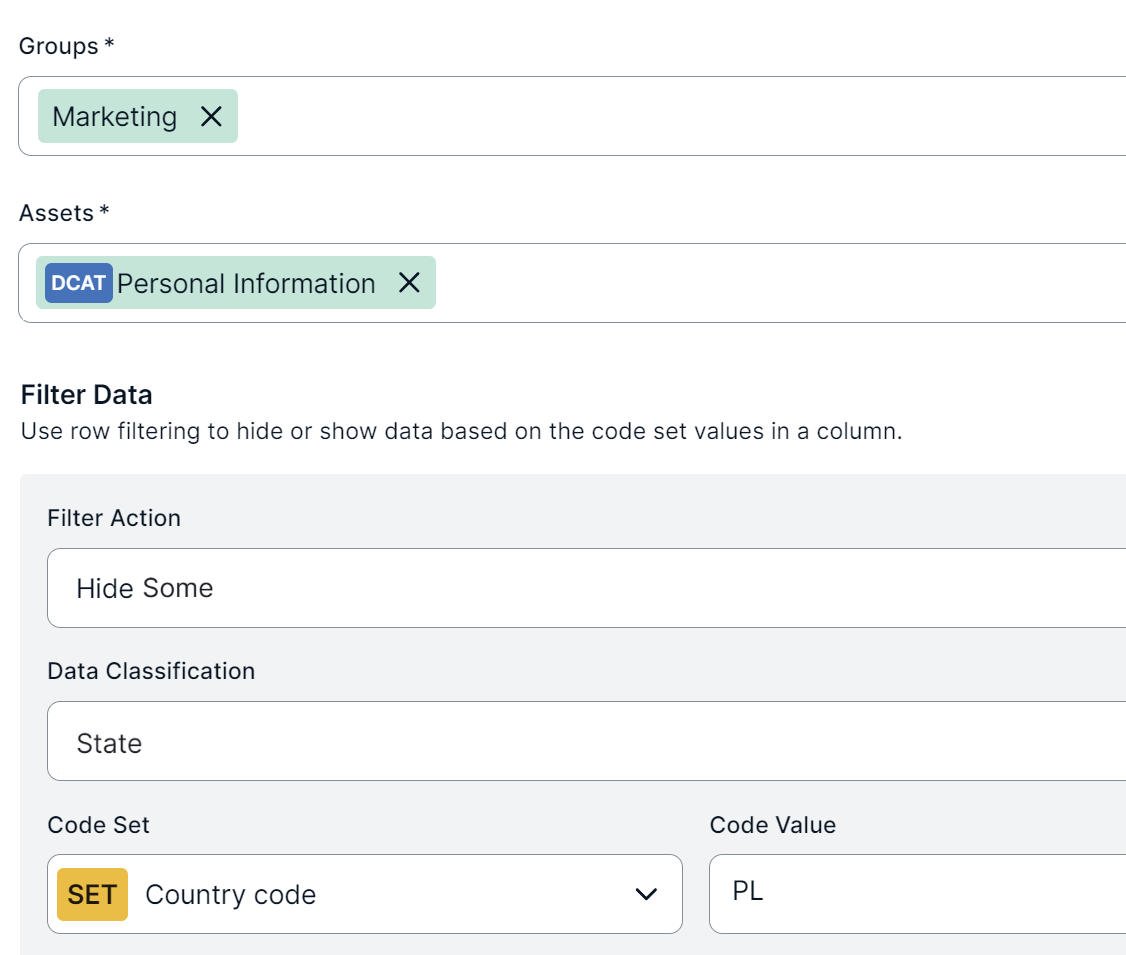This screenshot has height=955, width=1126.
Task: Click the Country code selection text
Action: (231, 894)
